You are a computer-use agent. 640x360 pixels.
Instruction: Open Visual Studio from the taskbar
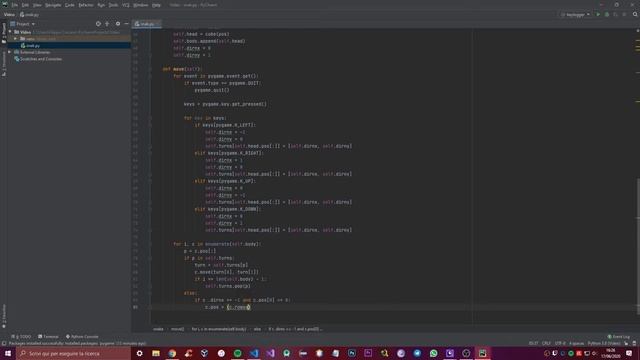(270, 353)
